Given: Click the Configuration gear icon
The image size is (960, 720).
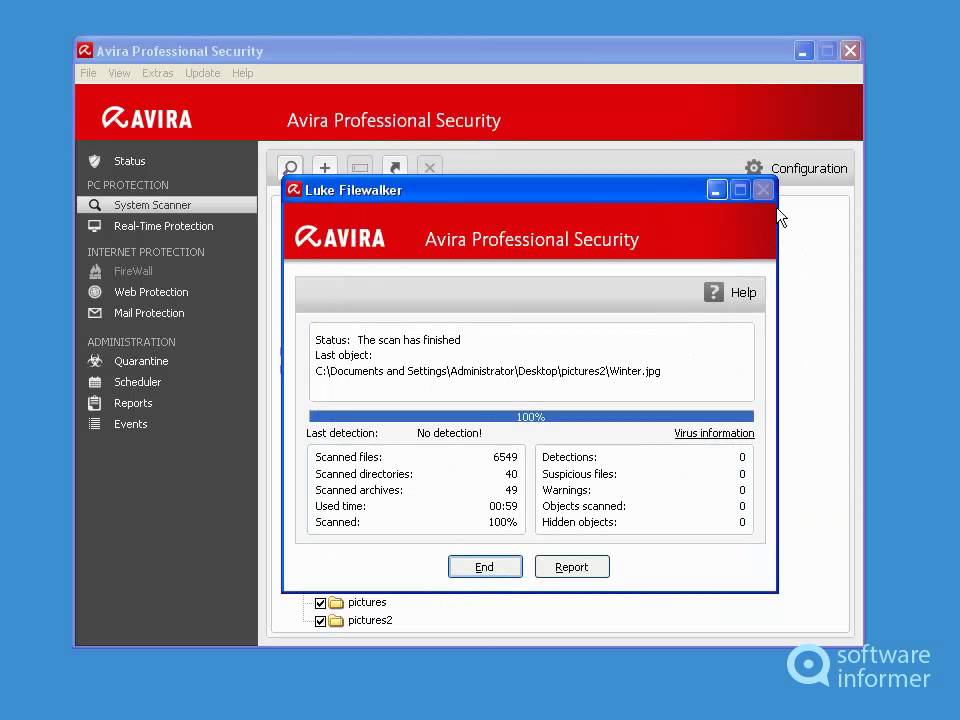Looking at the screenshot, I should pyautogui.click(x=754, y=168).
